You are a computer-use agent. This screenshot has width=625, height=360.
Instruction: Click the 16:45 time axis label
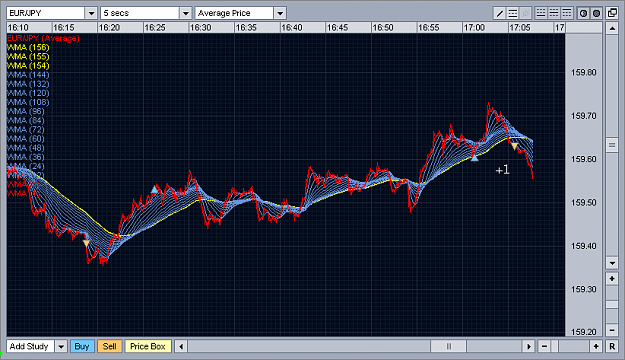[x=337, y=28]
